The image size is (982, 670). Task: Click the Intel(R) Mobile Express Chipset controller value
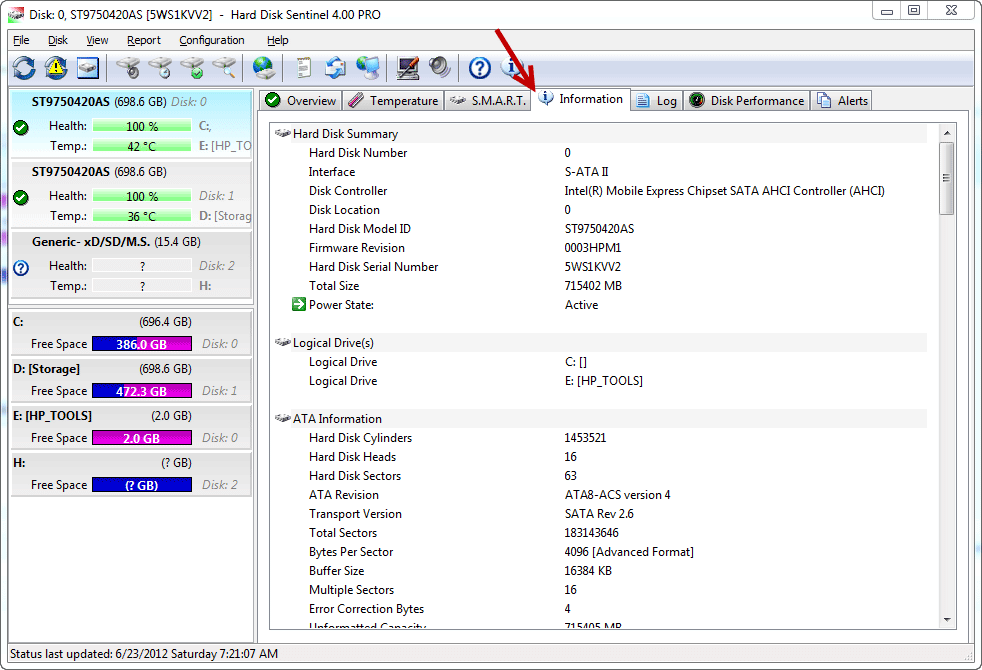(725, 191)
